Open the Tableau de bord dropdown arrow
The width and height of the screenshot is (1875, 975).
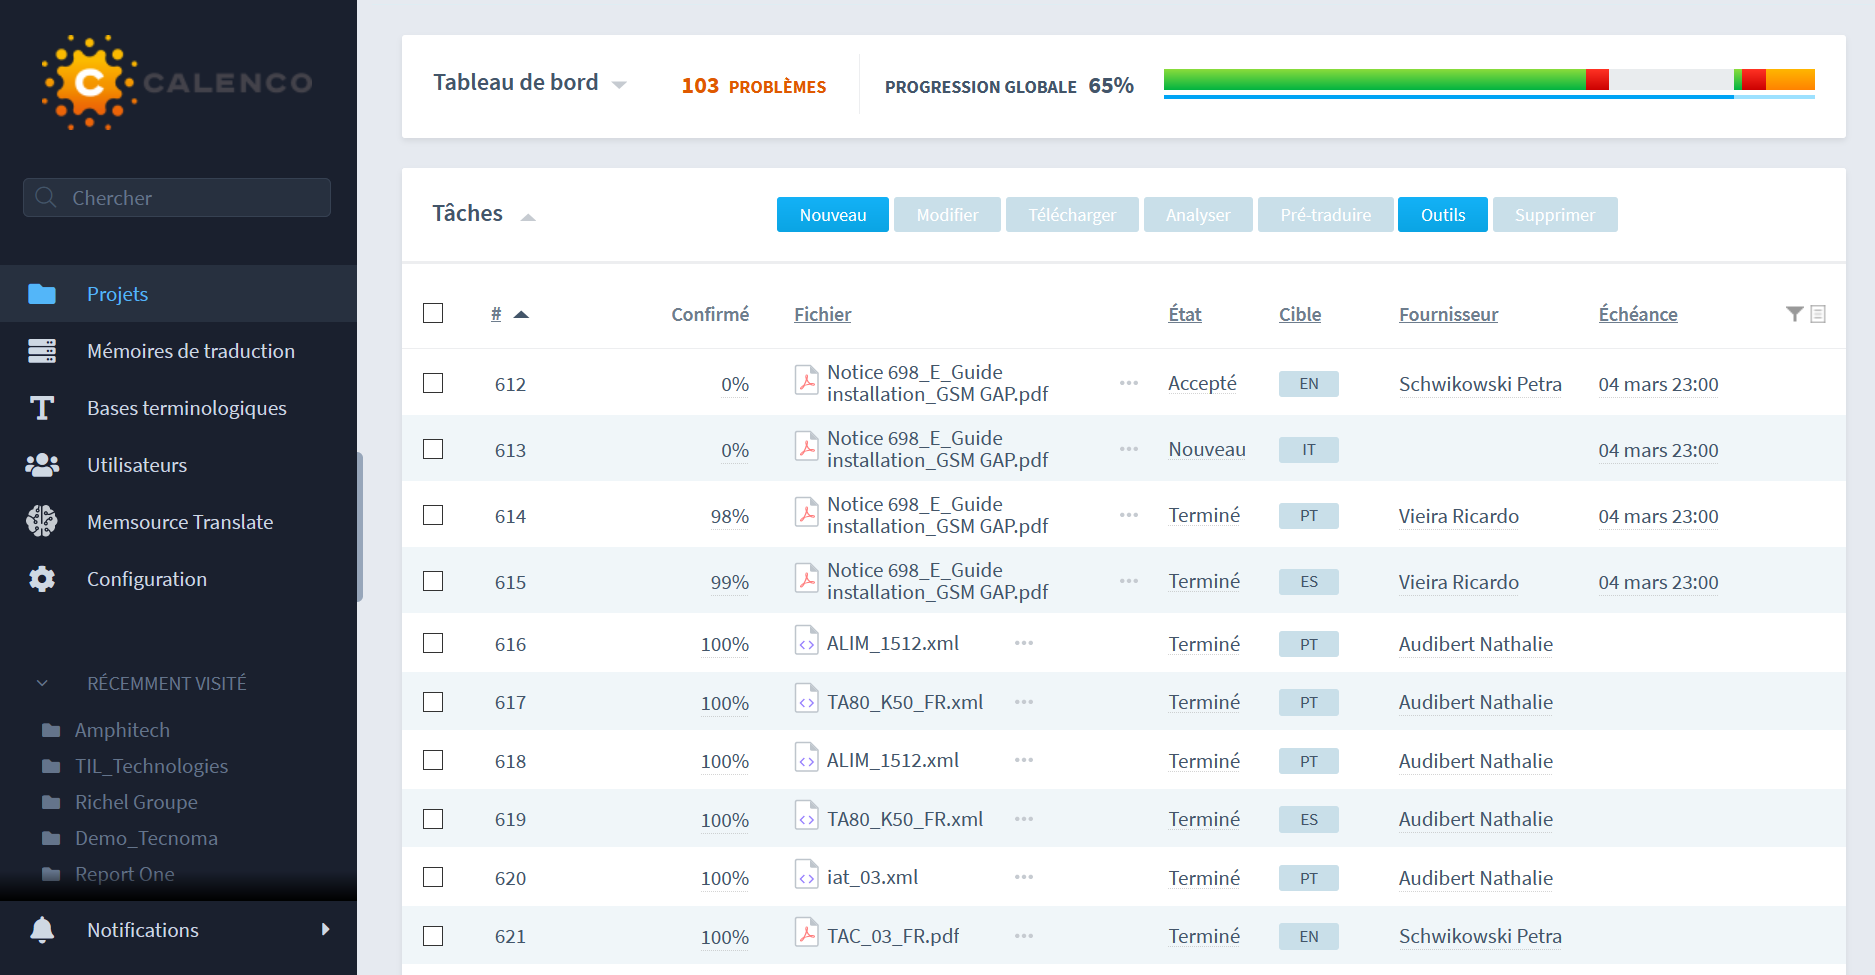[x=619, y=85]
